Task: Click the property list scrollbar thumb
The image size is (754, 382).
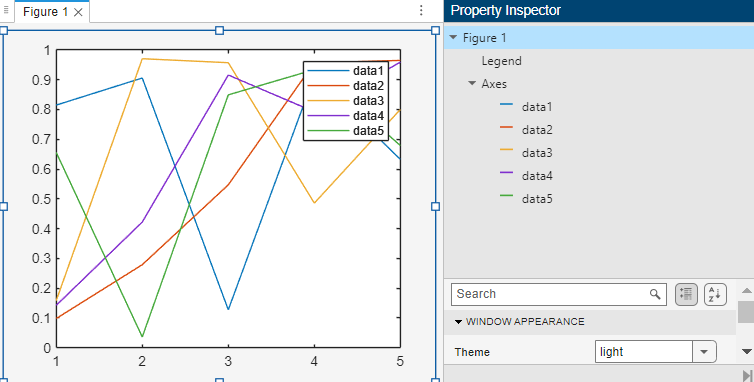Action: click(746, 312)
